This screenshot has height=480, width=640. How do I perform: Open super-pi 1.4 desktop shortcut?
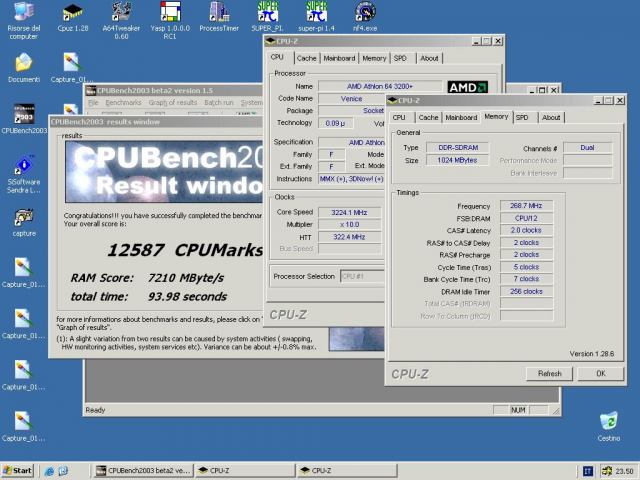pos(316,17)
